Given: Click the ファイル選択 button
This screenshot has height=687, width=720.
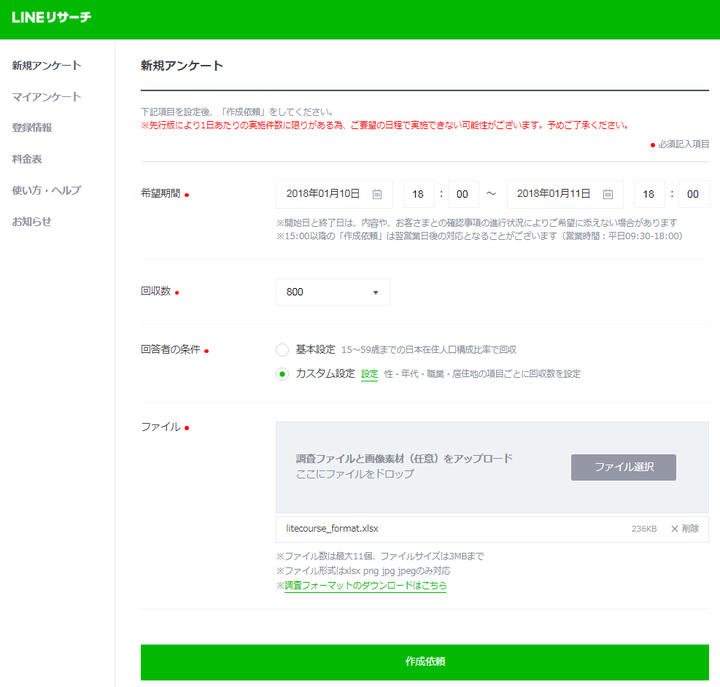Looking at the screenshot, I should tap(623, 467).
